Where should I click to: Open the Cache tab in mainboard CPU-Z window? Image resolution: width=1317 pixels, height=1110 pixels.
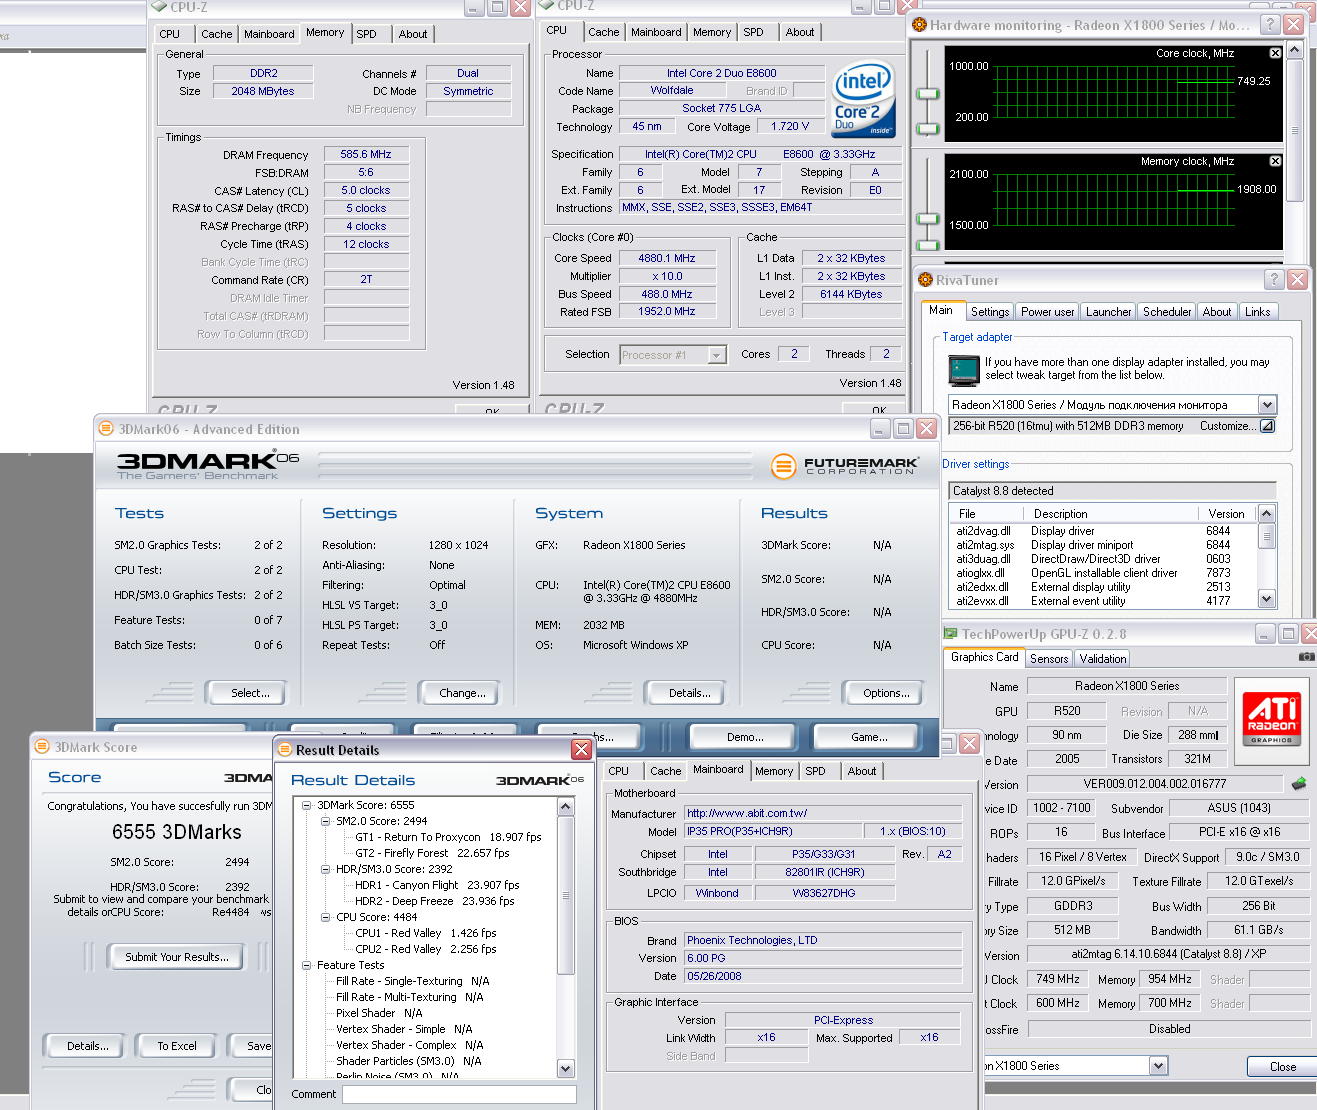[x=665, y=771]
